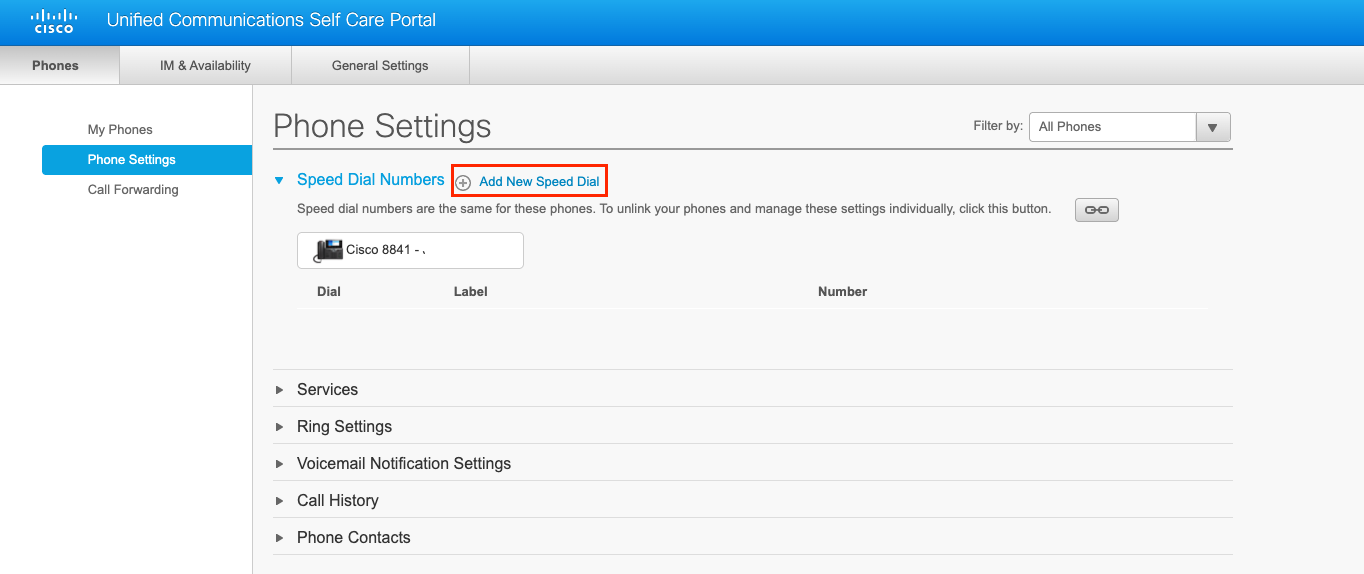Open the Filter by All Phones dropdown

pos(1112,127)
